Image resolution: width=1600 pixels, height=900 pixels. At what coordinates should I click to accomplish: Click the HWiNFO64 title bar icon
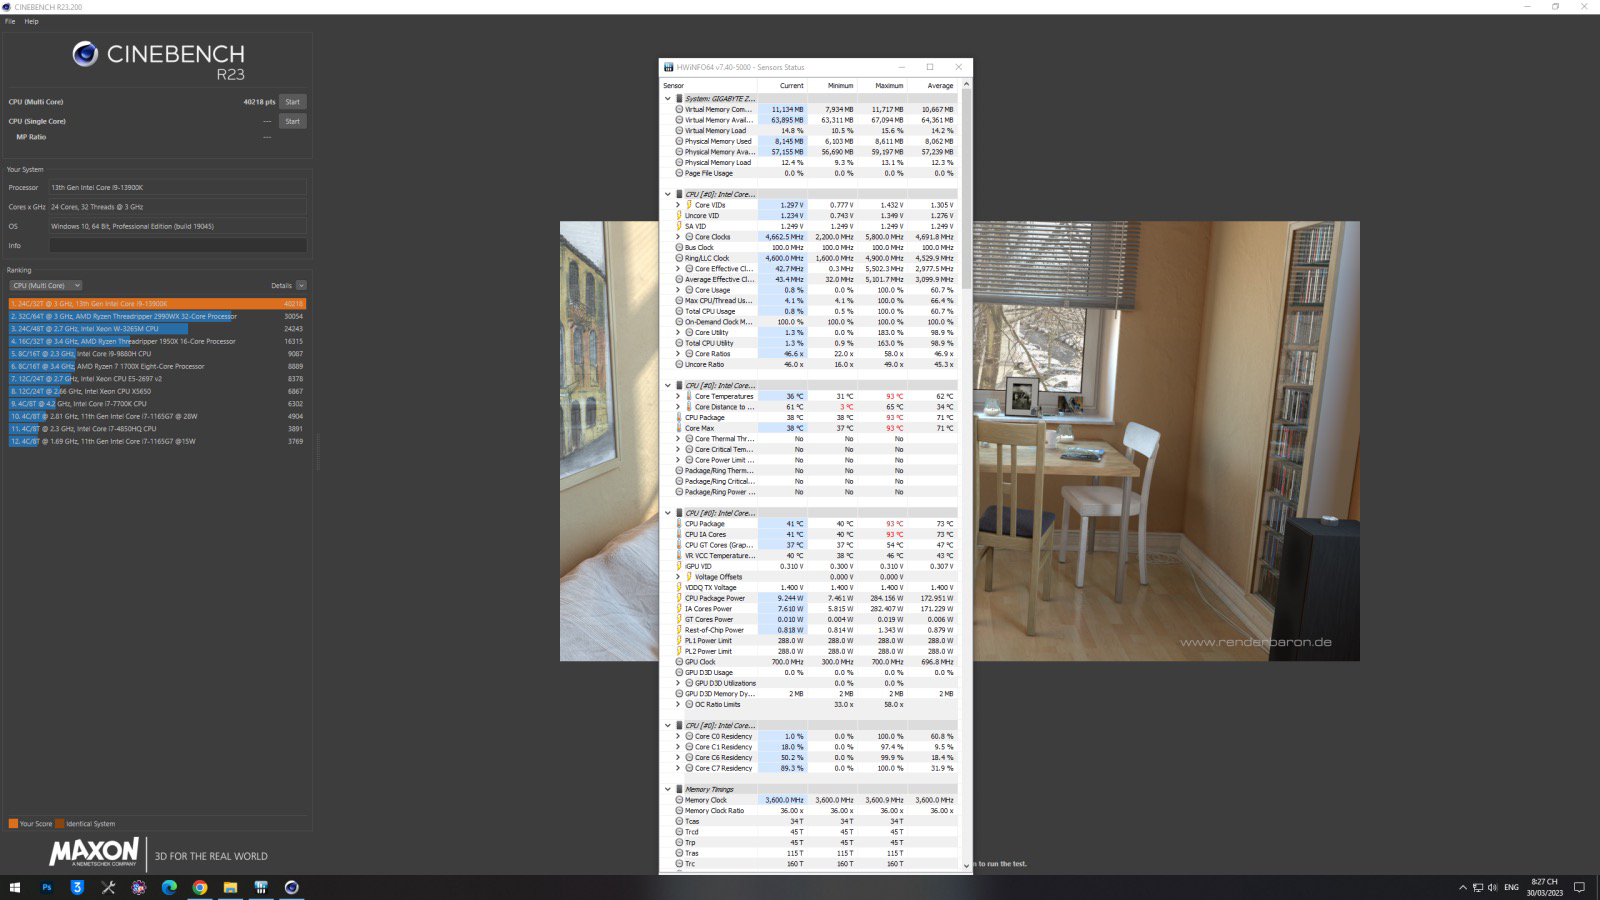pos(668,67)
